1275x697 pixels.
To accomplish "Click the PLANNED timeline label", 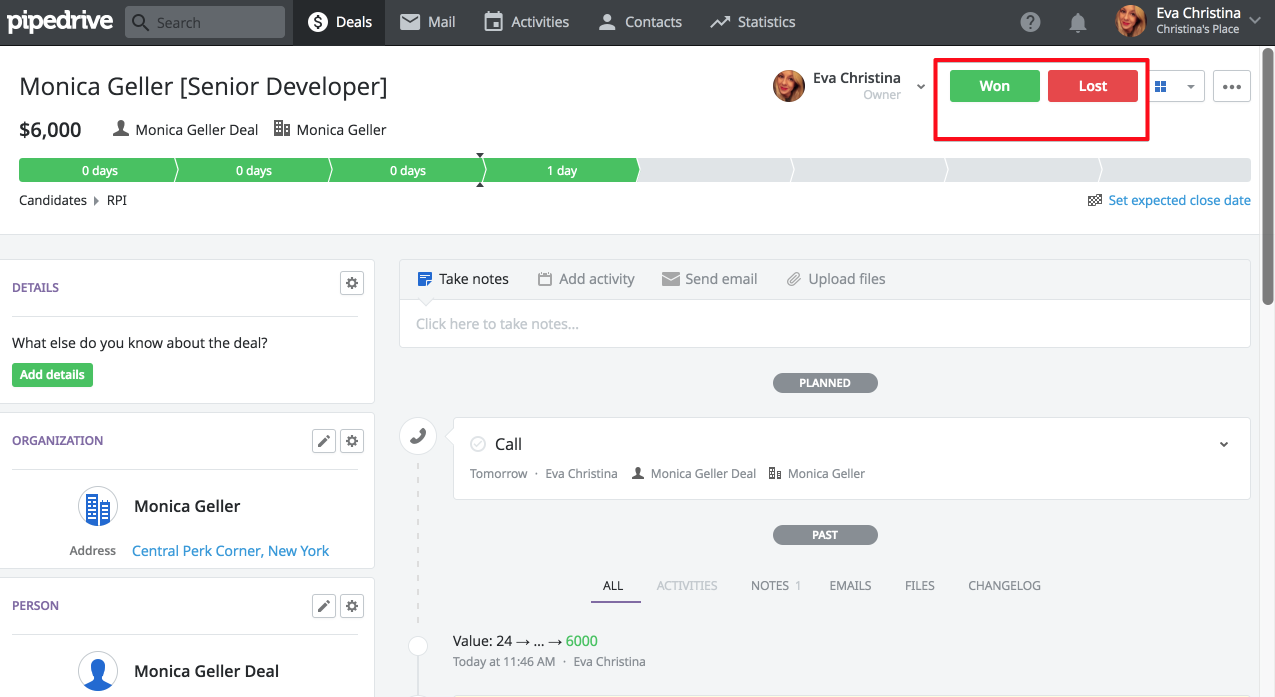I will (825, 383).
